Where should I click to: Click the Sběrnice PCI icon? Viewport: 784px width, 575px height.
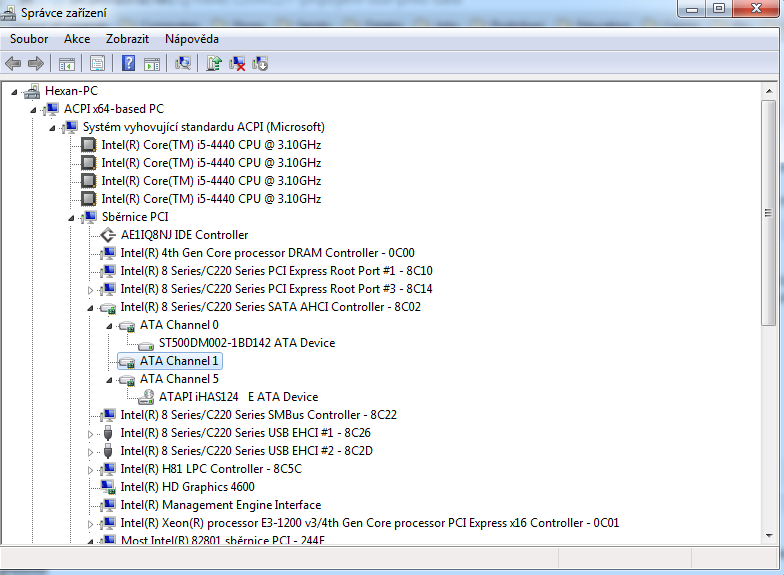89,217
